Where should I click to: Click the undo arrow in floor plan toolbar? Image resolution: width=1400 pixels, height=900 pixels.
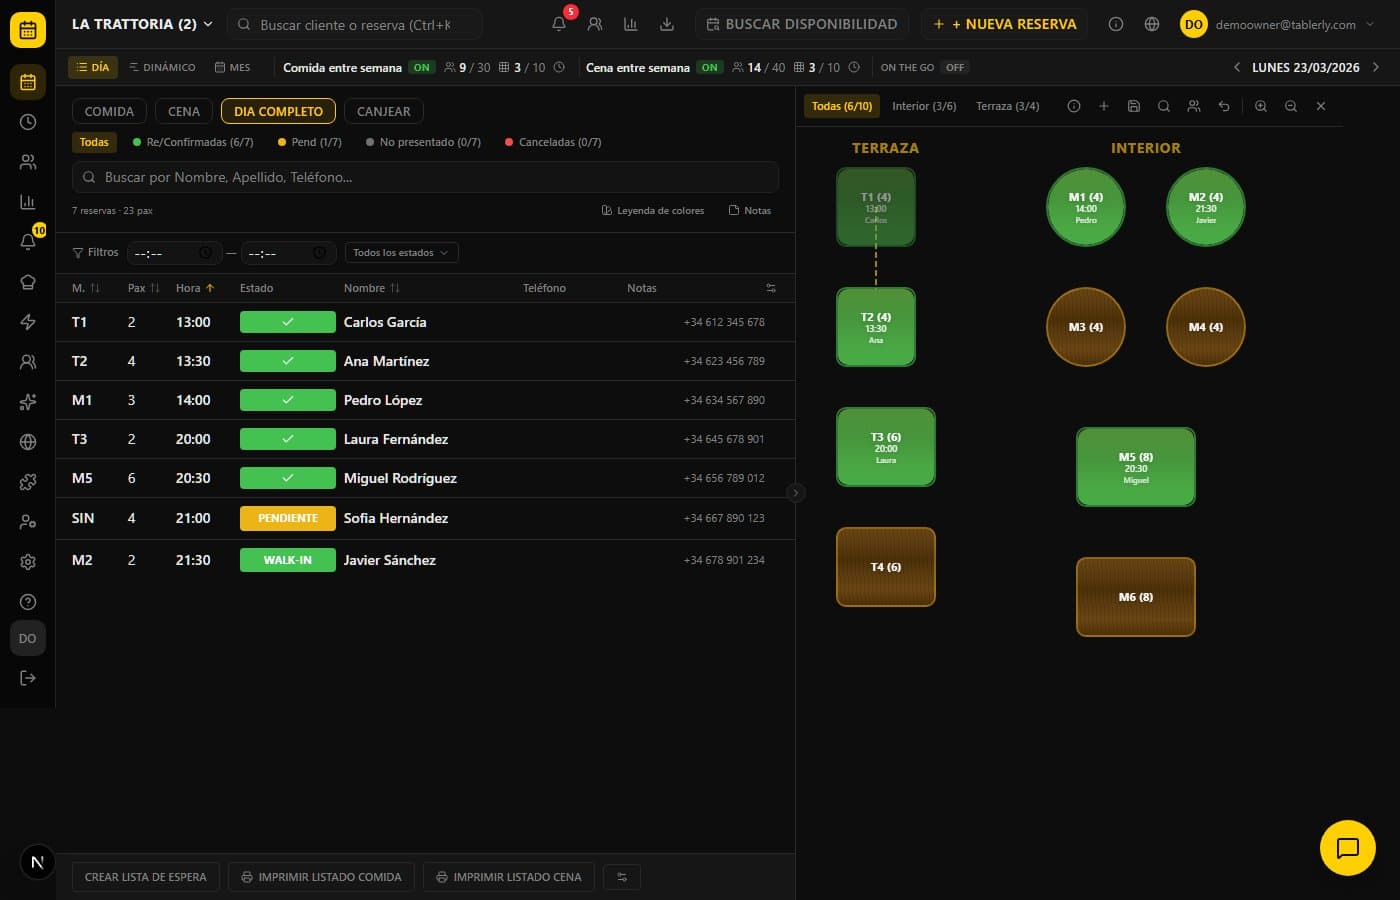tap(1224, 106)
